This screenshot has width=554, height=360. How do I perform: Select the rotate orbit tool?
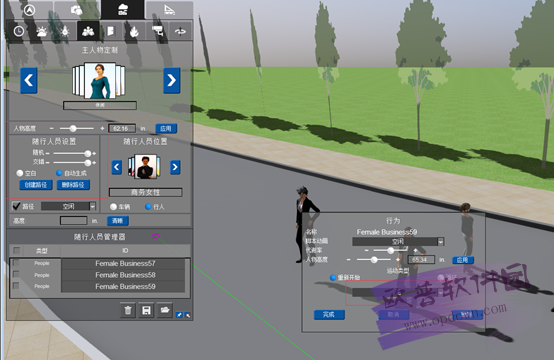180,31
